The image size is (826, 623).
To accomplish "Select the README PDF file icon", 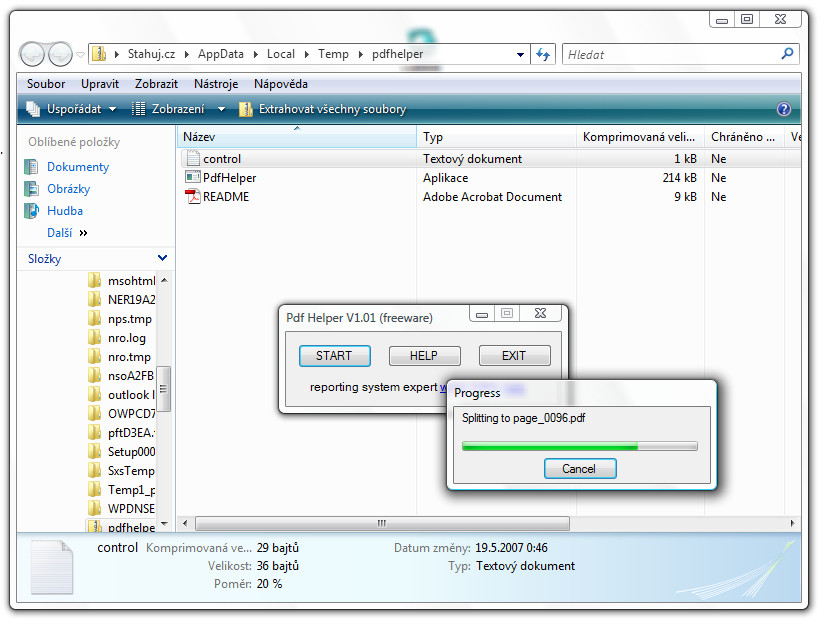I will tap(193, 196).
